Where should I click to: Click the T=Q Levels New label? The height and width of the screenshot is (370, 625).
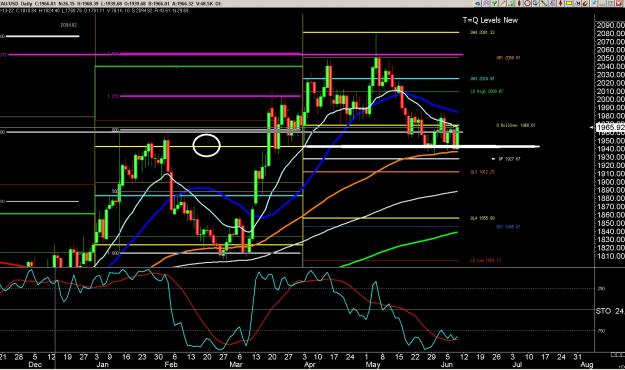click(x=490, y=20)
